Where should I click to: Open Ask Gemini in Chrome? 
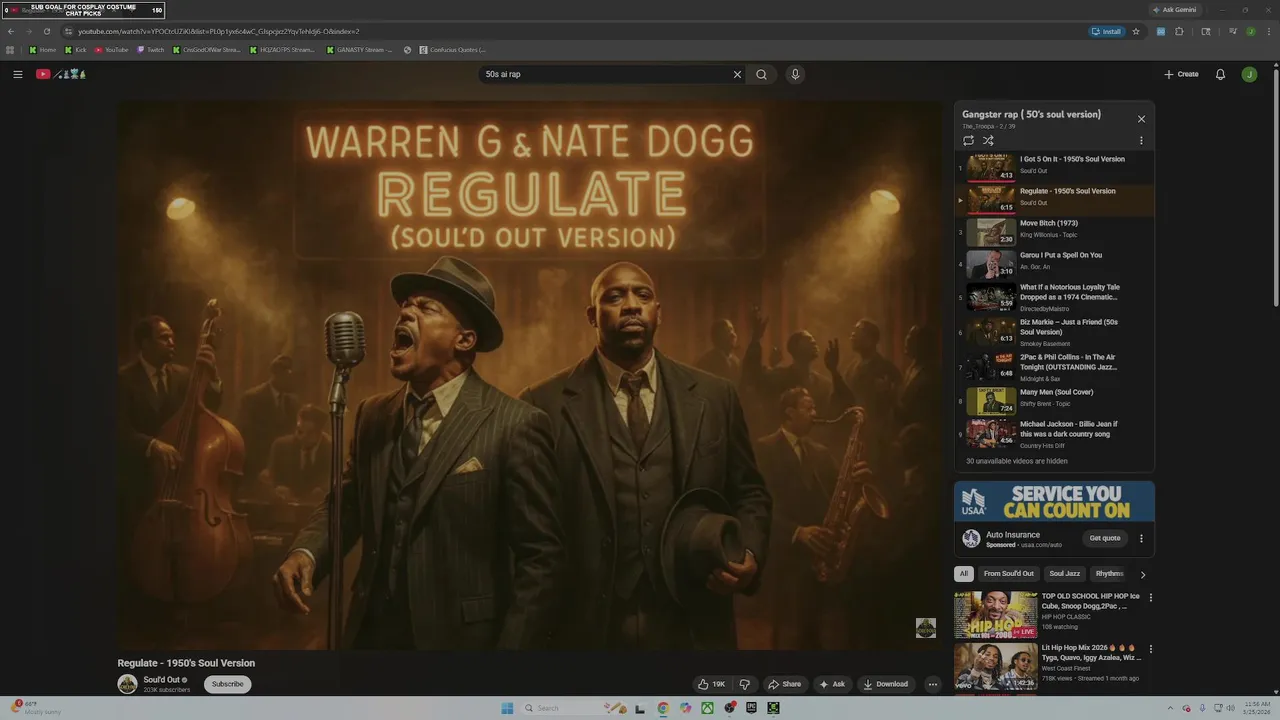(1174, 10)
